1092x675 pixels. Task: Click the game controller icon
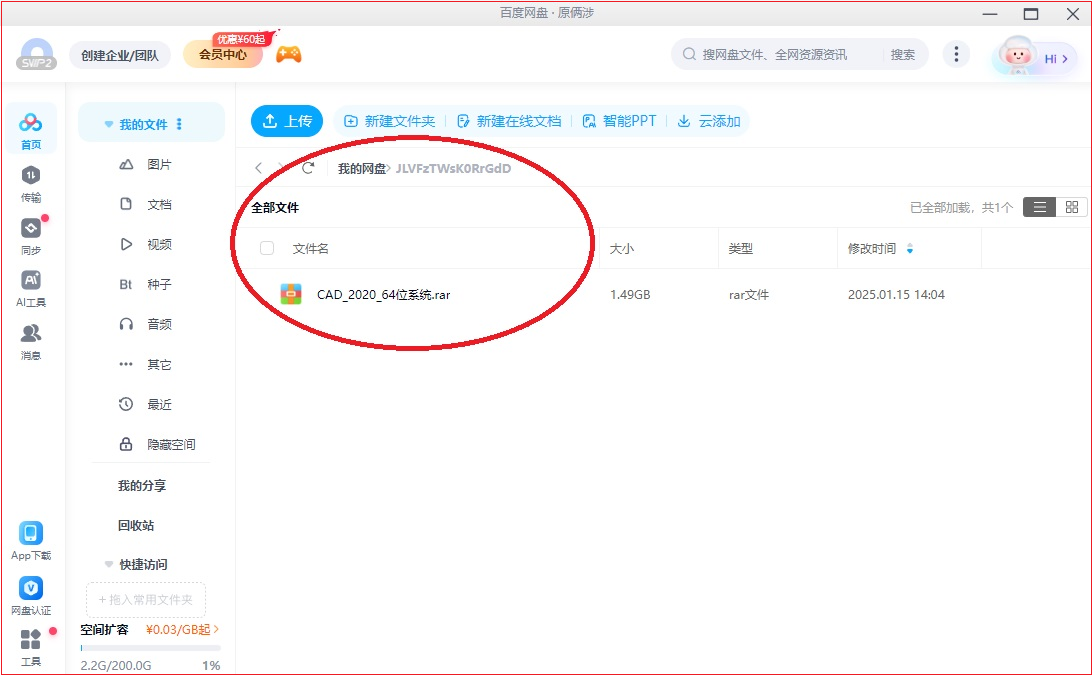coord(288,54)
